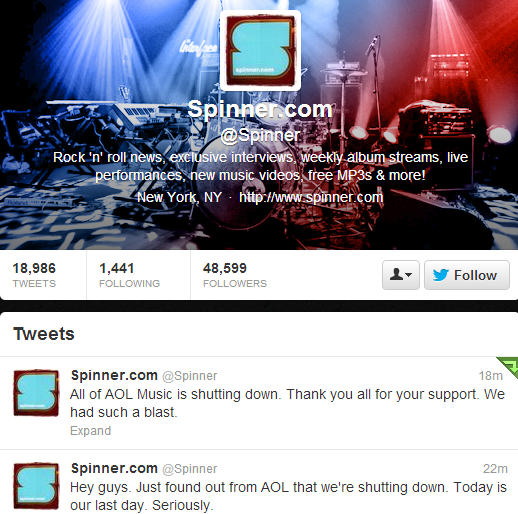This screenshot has height=514, width=518.
Task: Click the Twitter bird icon on Follow button
Action: click(x=440, y=275)
